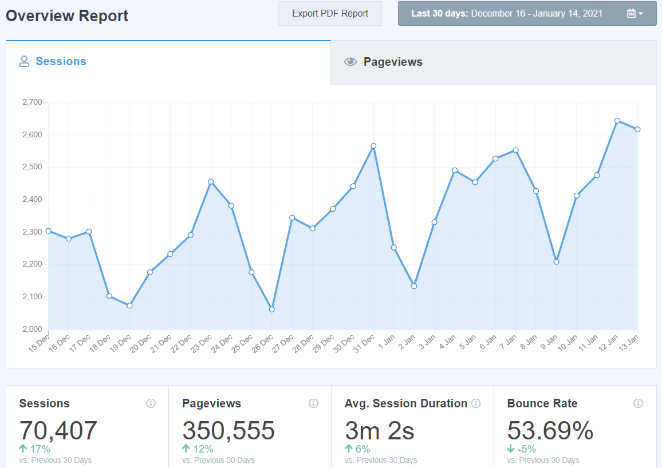This screenshot has width=662, height=468.
Task: Click the 12 Jan peak data point
Action: tap(617, 121)
